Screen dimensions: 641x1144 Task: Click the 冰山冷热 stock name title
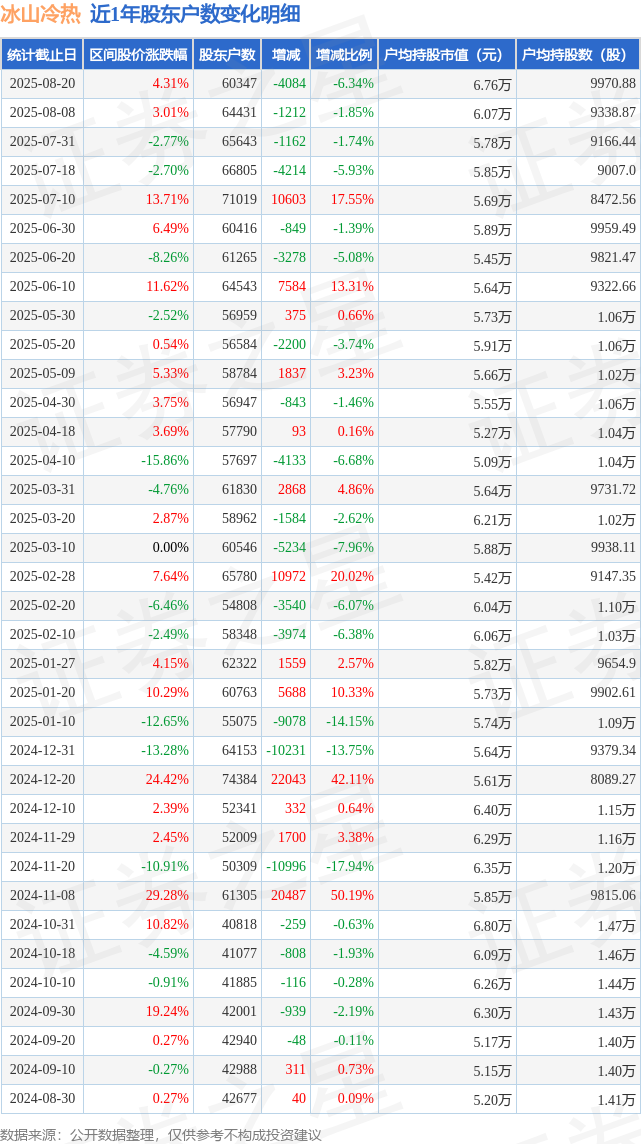[x=41, y=14]
